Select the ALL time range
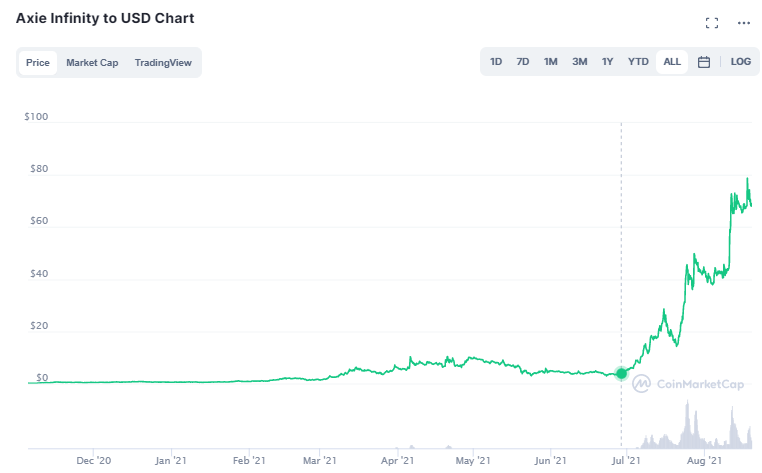 point(672,62)
